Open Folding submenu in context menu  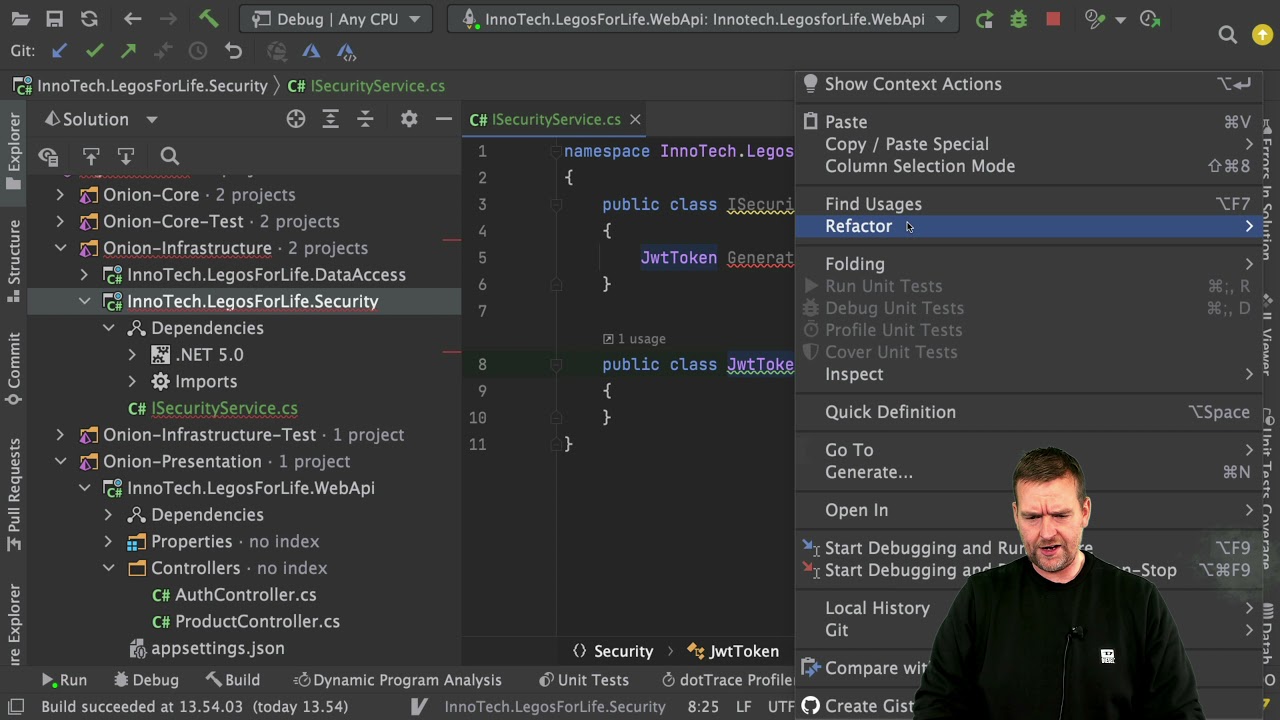click(x=1029, y=264)
